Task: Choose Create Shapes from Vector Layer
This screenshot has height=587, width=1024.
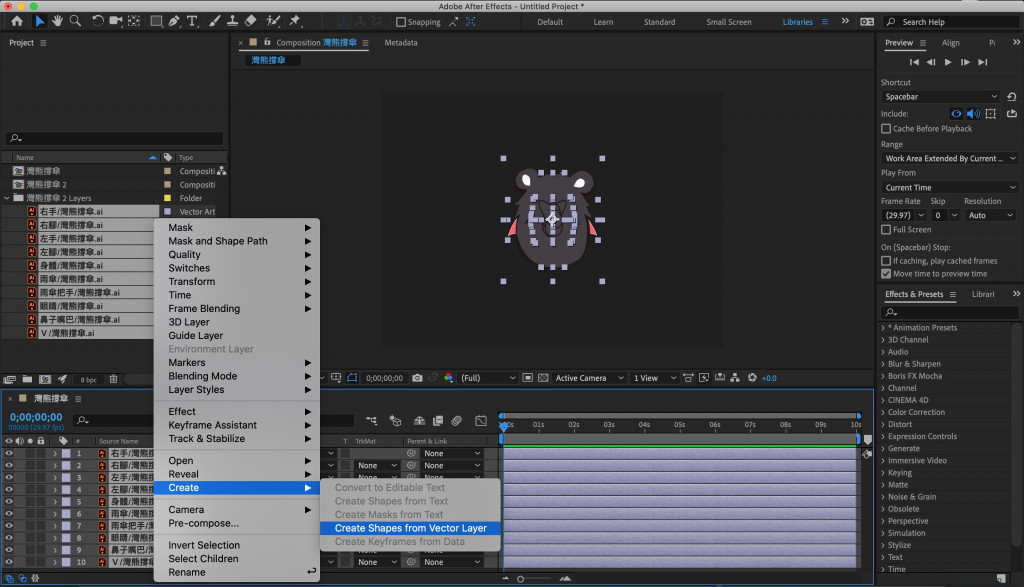Action: pyautogui.click(x=410, y=528)
